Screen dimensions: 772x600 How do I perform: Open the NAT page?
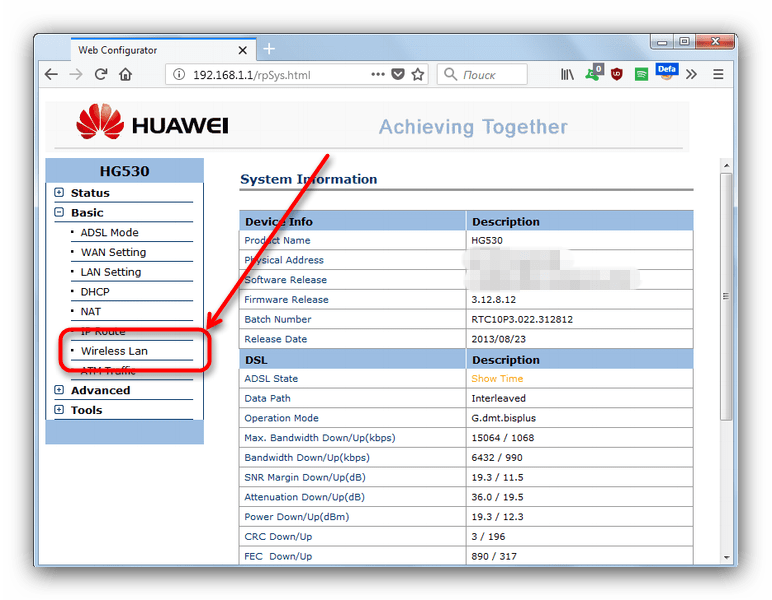91,312
